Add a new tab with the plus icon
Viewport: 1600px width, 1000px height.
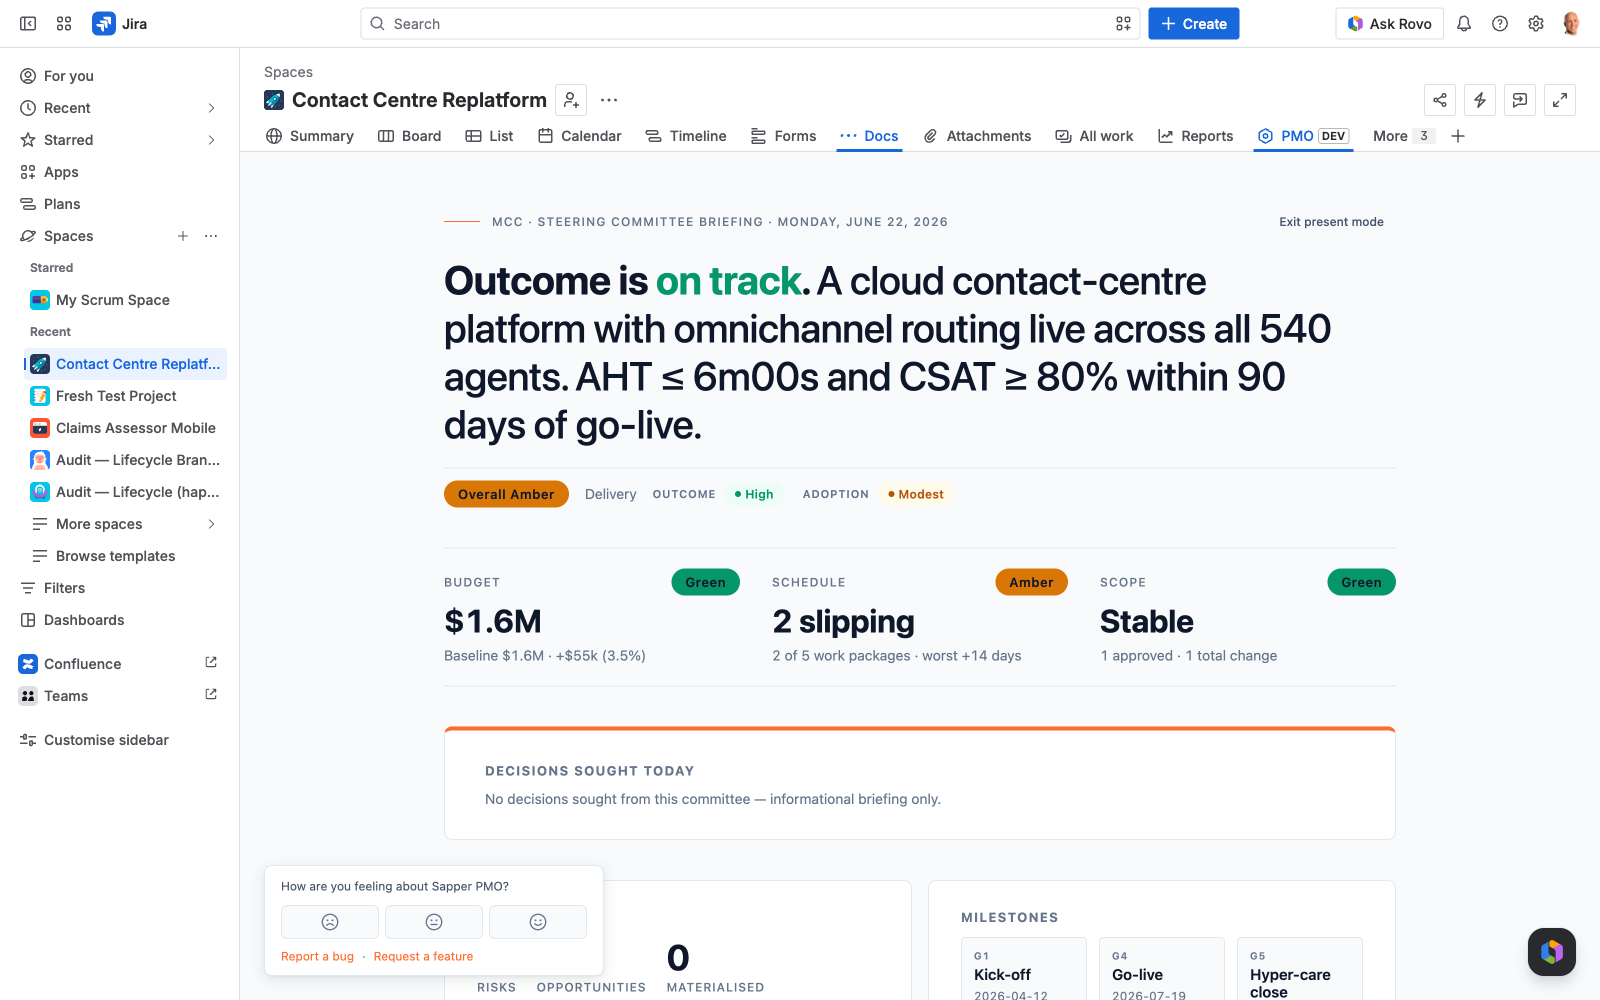click(x=1458, y=136)
